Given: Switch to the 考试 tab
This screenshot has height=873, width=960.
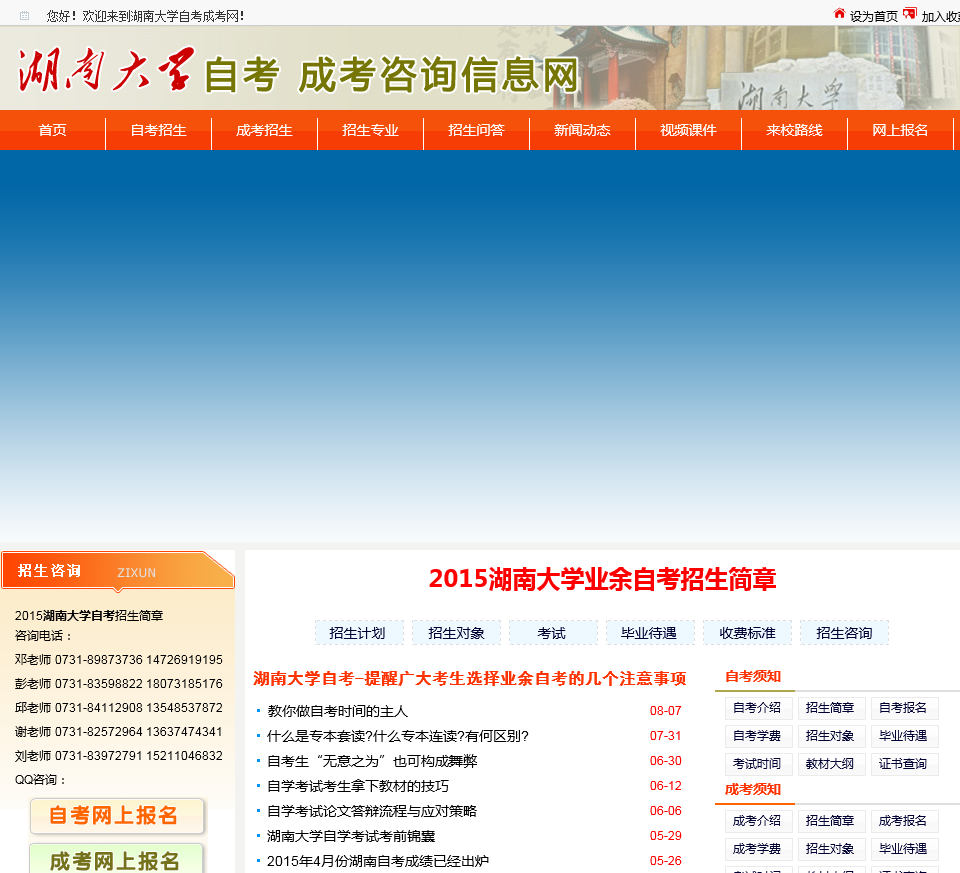Looking at the screenshot, I should pos(553,632).
